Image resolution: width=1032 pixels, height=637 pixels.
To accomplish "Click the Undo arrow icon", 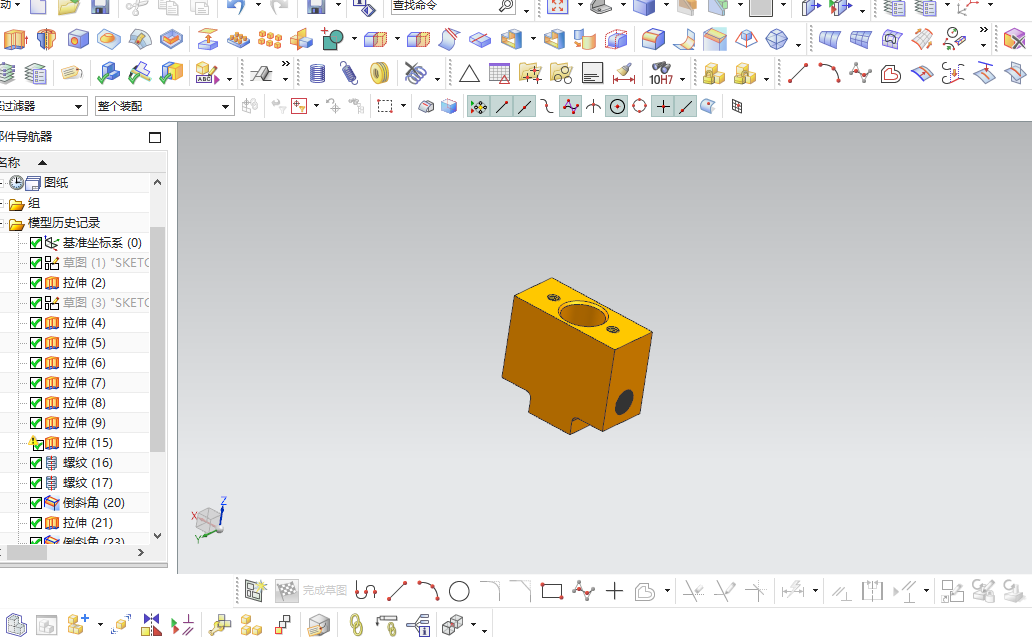I will click(x=236, y=7).
